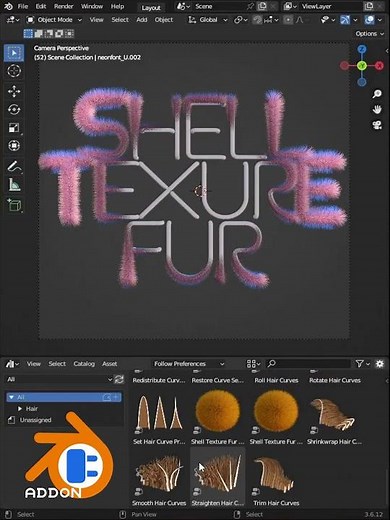Image resolution: width=390 pixels, height=520 pixels.
Task: Open asset filter dropdown
Action: pyautogui.click(x=363, y=364)
